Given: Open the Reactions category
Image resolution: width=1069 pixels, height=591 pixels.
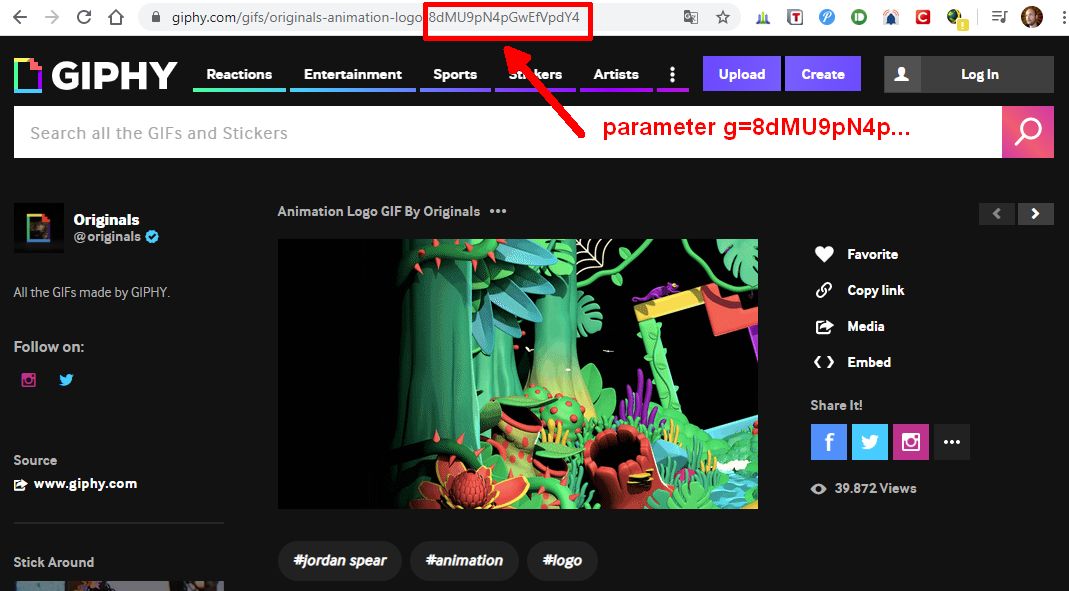Looking at the screenshot, I should point(239,74).
